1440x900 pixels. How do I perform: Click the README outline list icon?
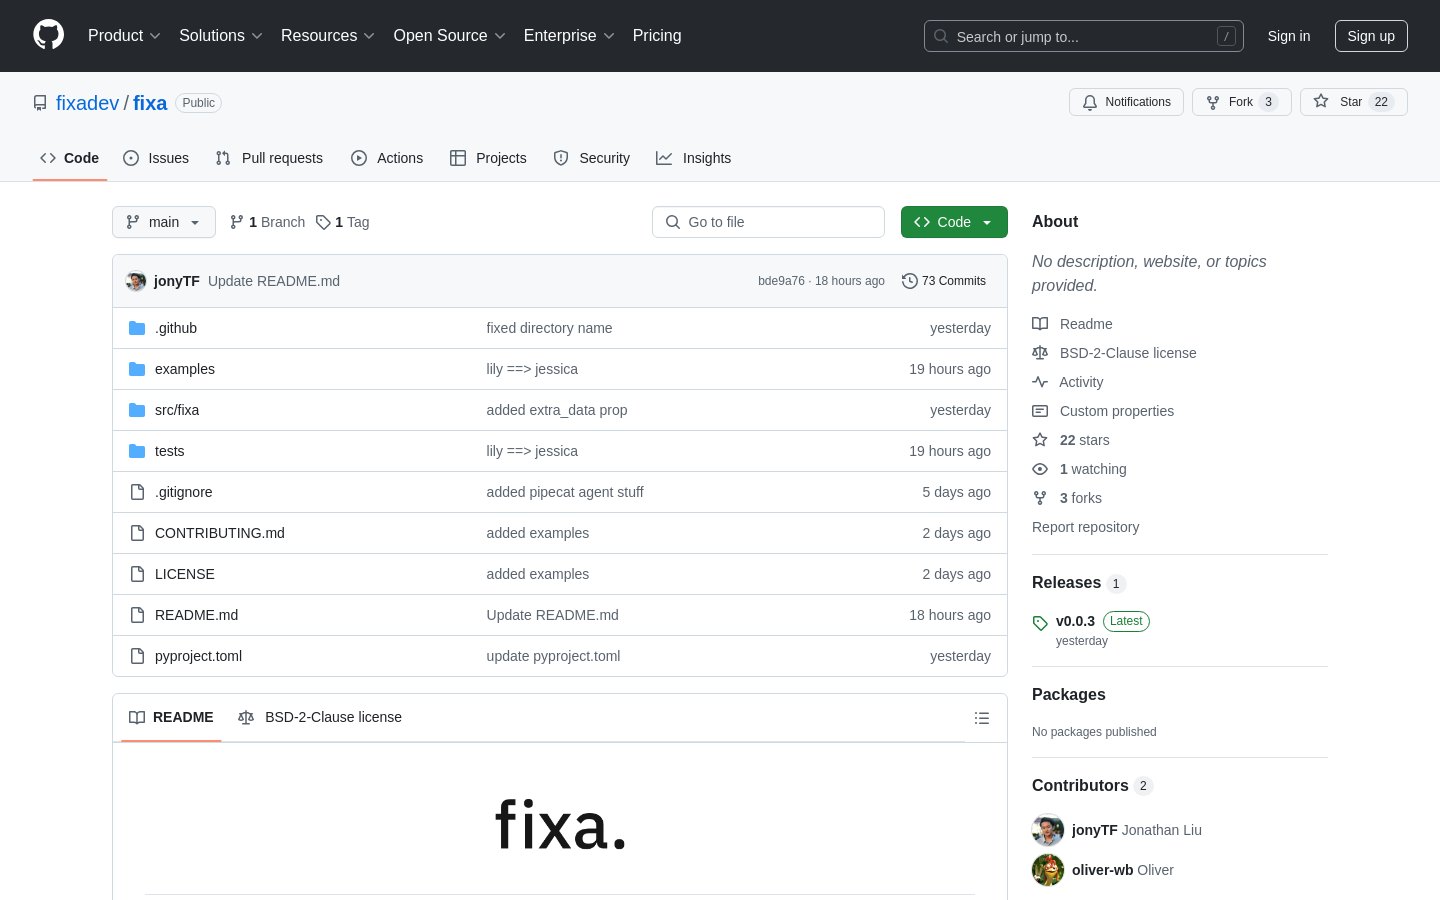pos(982,718)
